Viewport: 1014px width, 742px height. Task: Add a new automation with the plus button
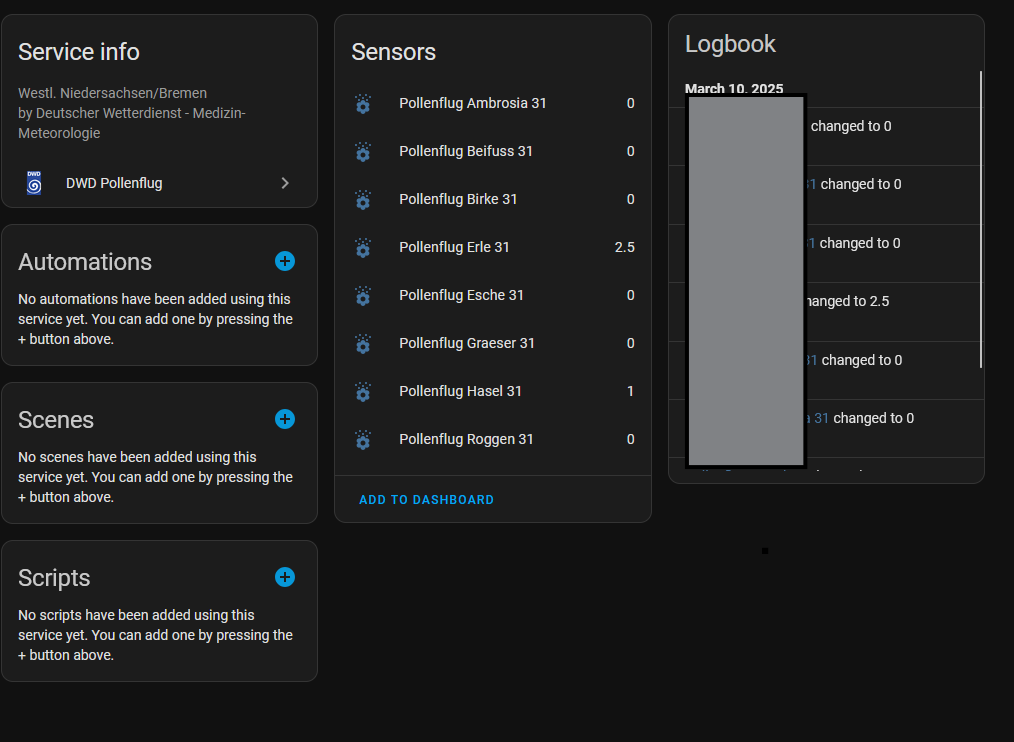[x=284, y=261]
